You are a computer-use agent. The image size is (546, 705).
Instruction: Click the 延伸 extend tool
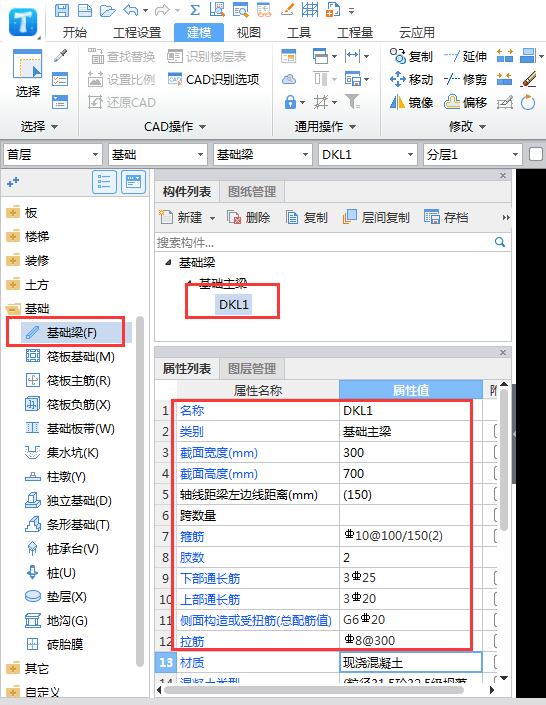465,56
